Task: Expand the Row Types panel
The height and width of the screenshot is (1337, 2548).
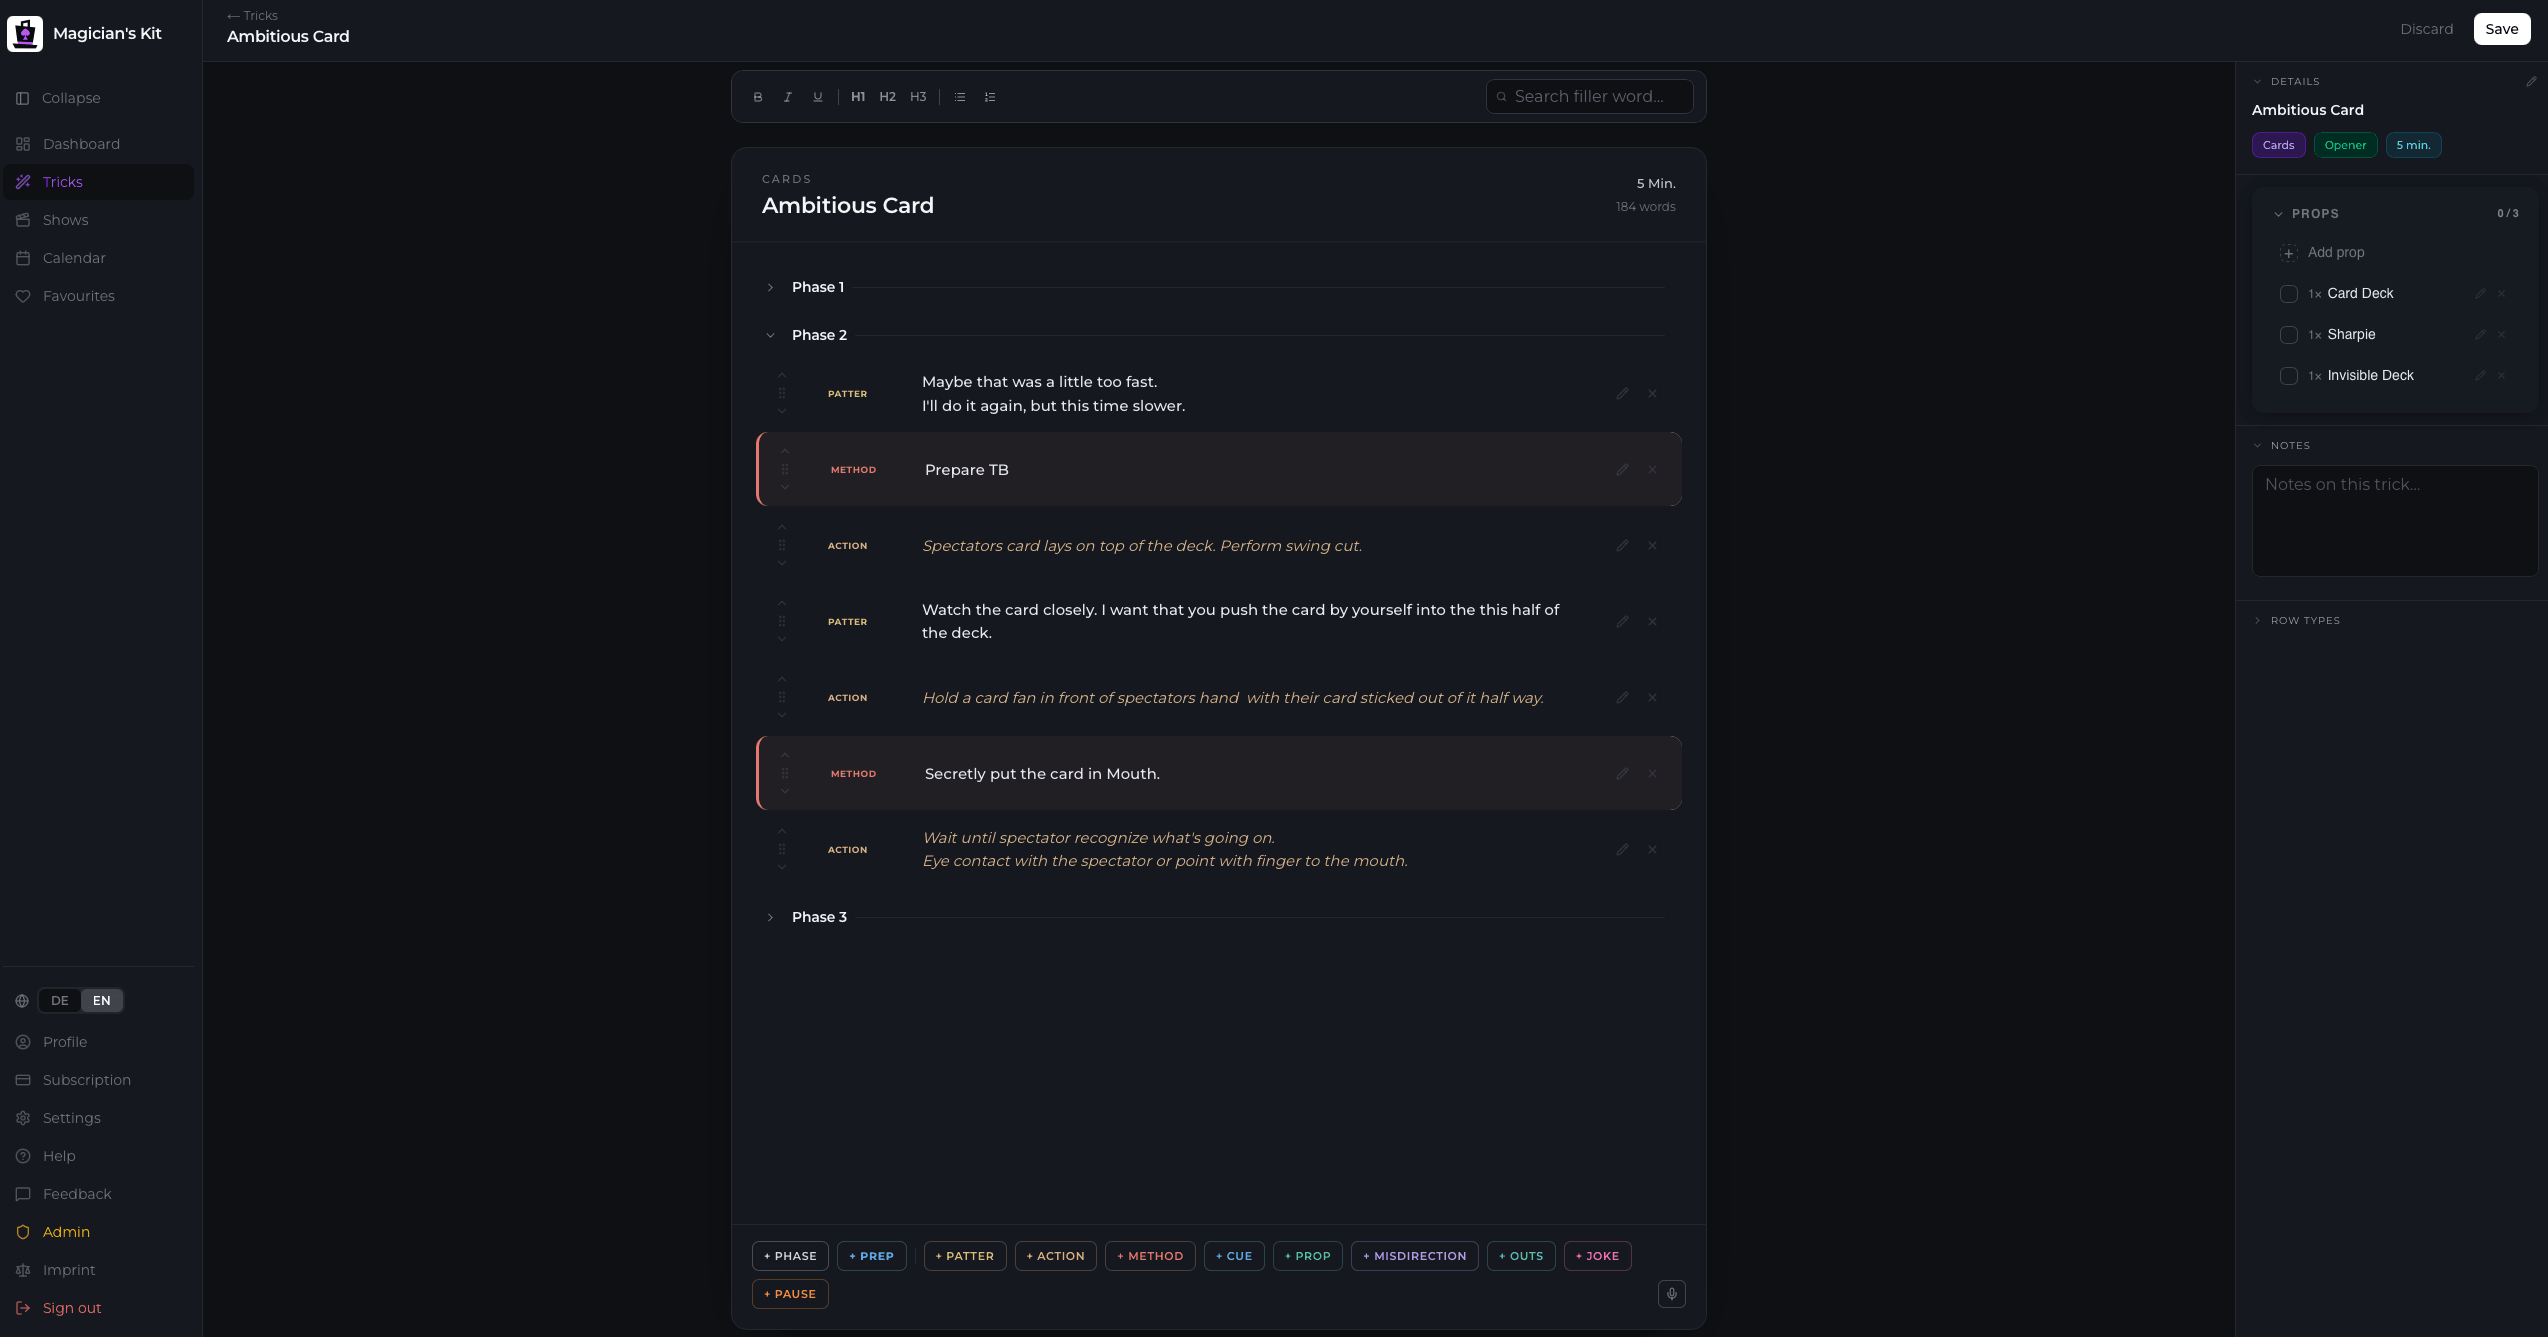Action: pyautogui.click(x=2257, y=621)
